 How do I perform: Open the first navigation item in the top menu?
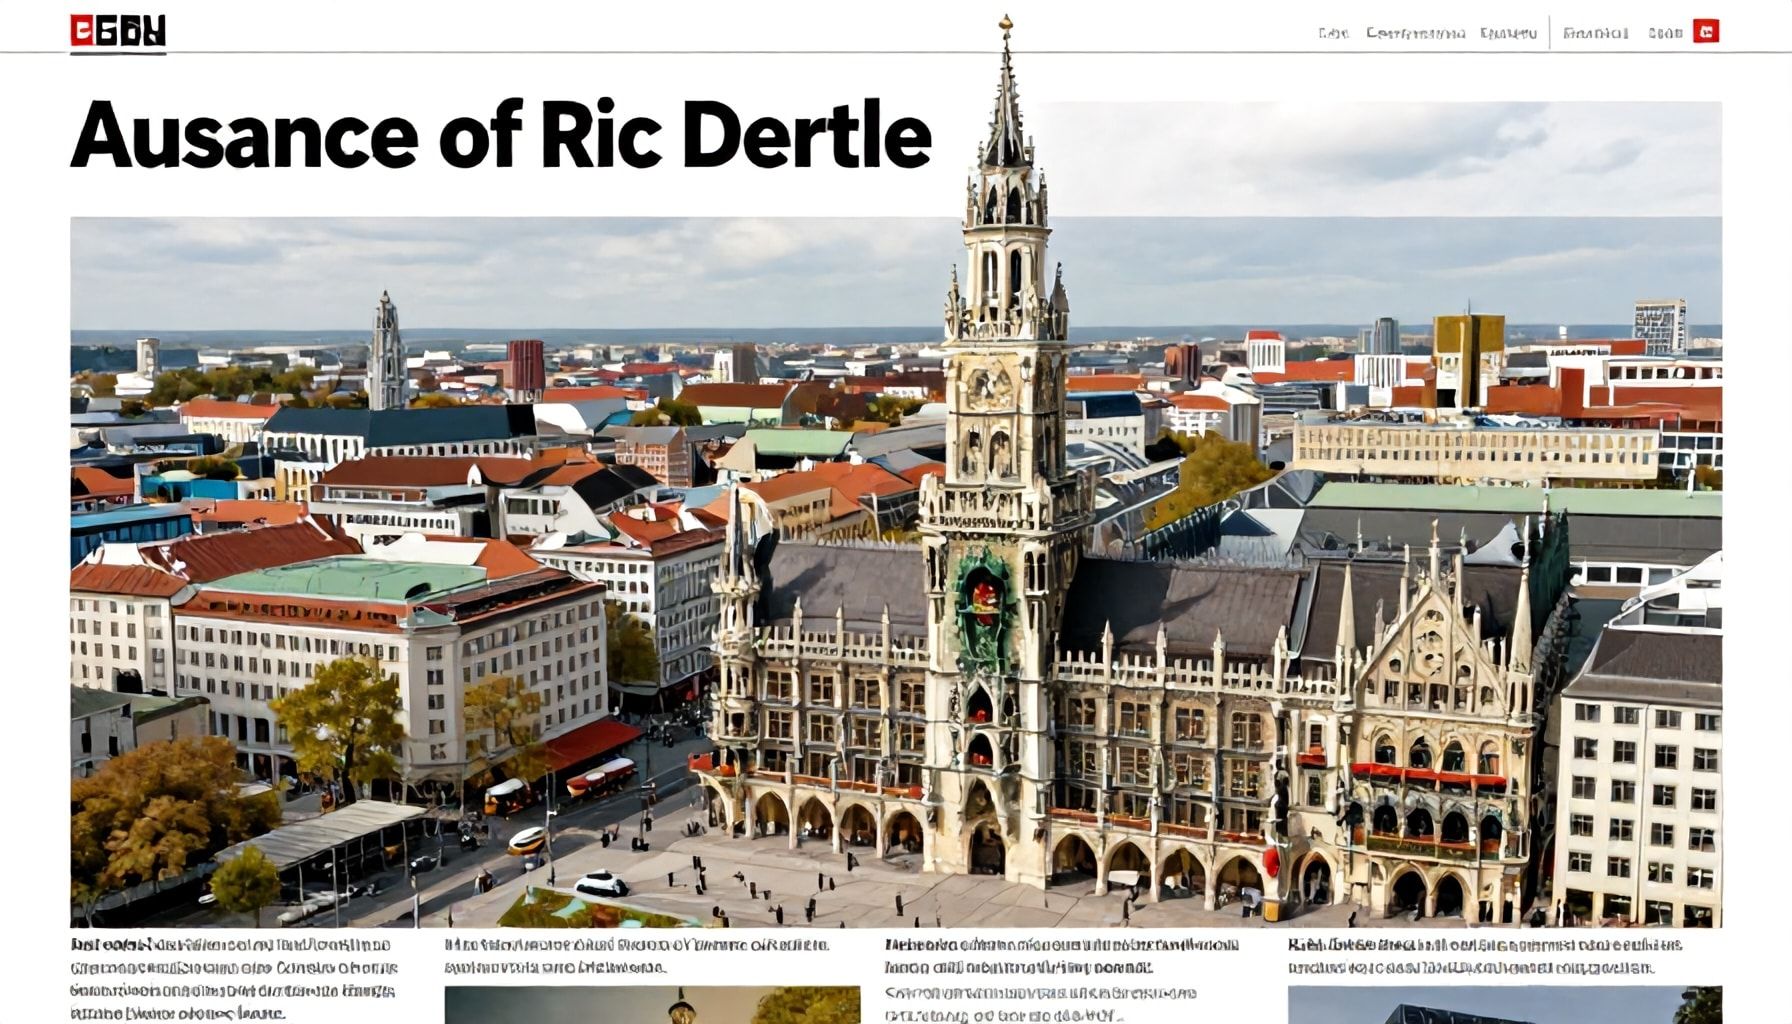tap(1332, 32)
